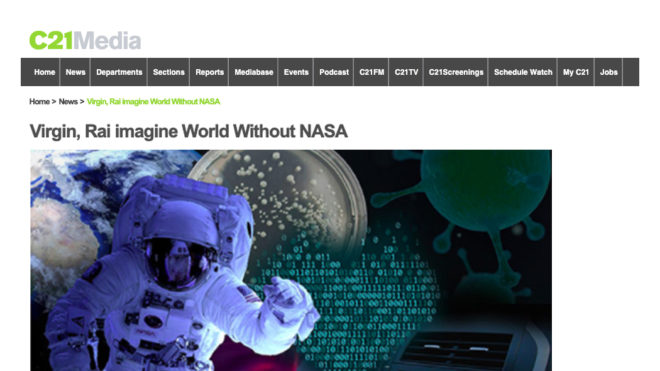Click the News breadcrumb link

pos(68,101)
